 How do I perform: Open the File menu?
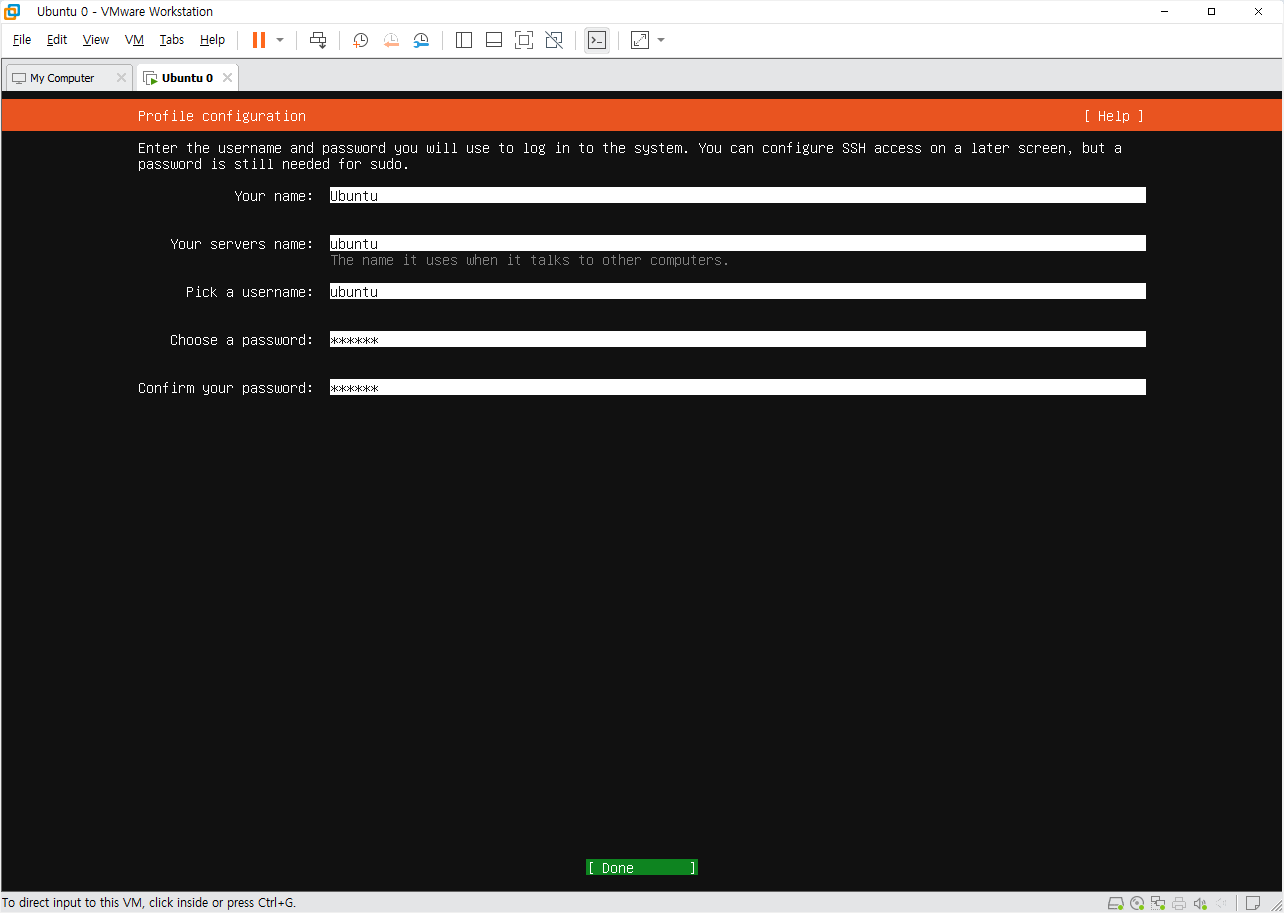coord(22,40)
